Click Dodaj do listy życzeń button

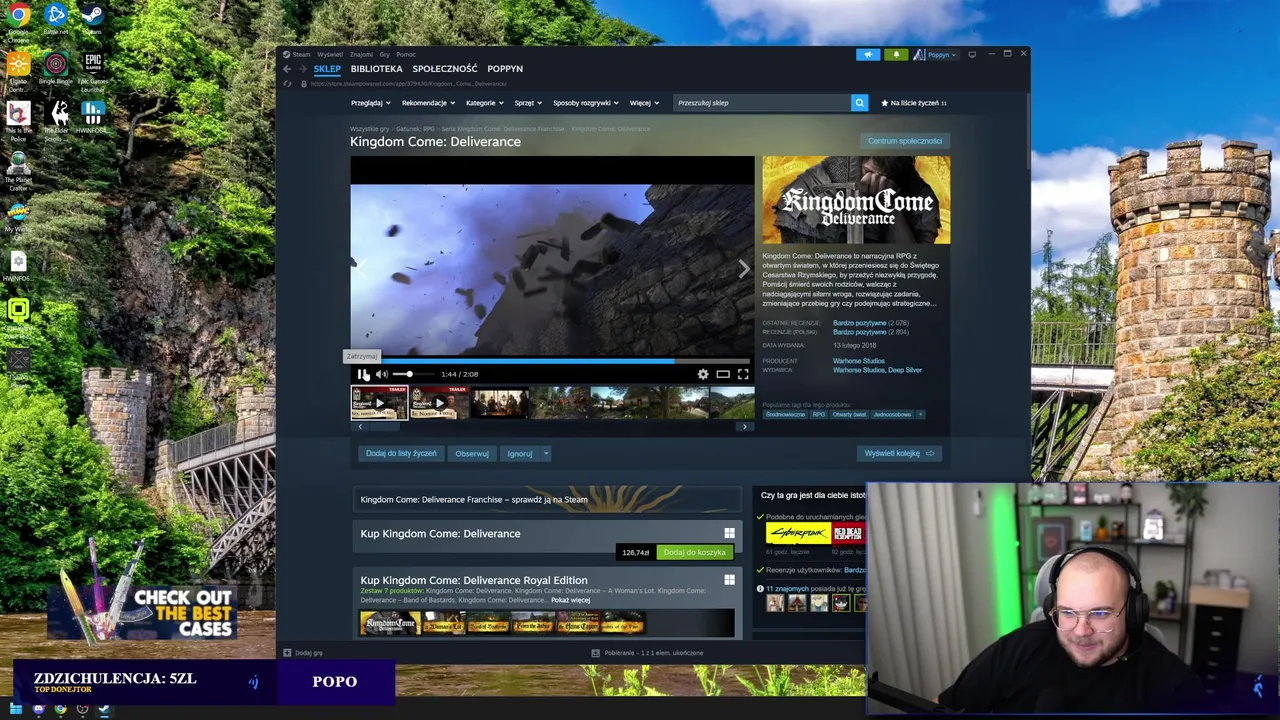401,453
